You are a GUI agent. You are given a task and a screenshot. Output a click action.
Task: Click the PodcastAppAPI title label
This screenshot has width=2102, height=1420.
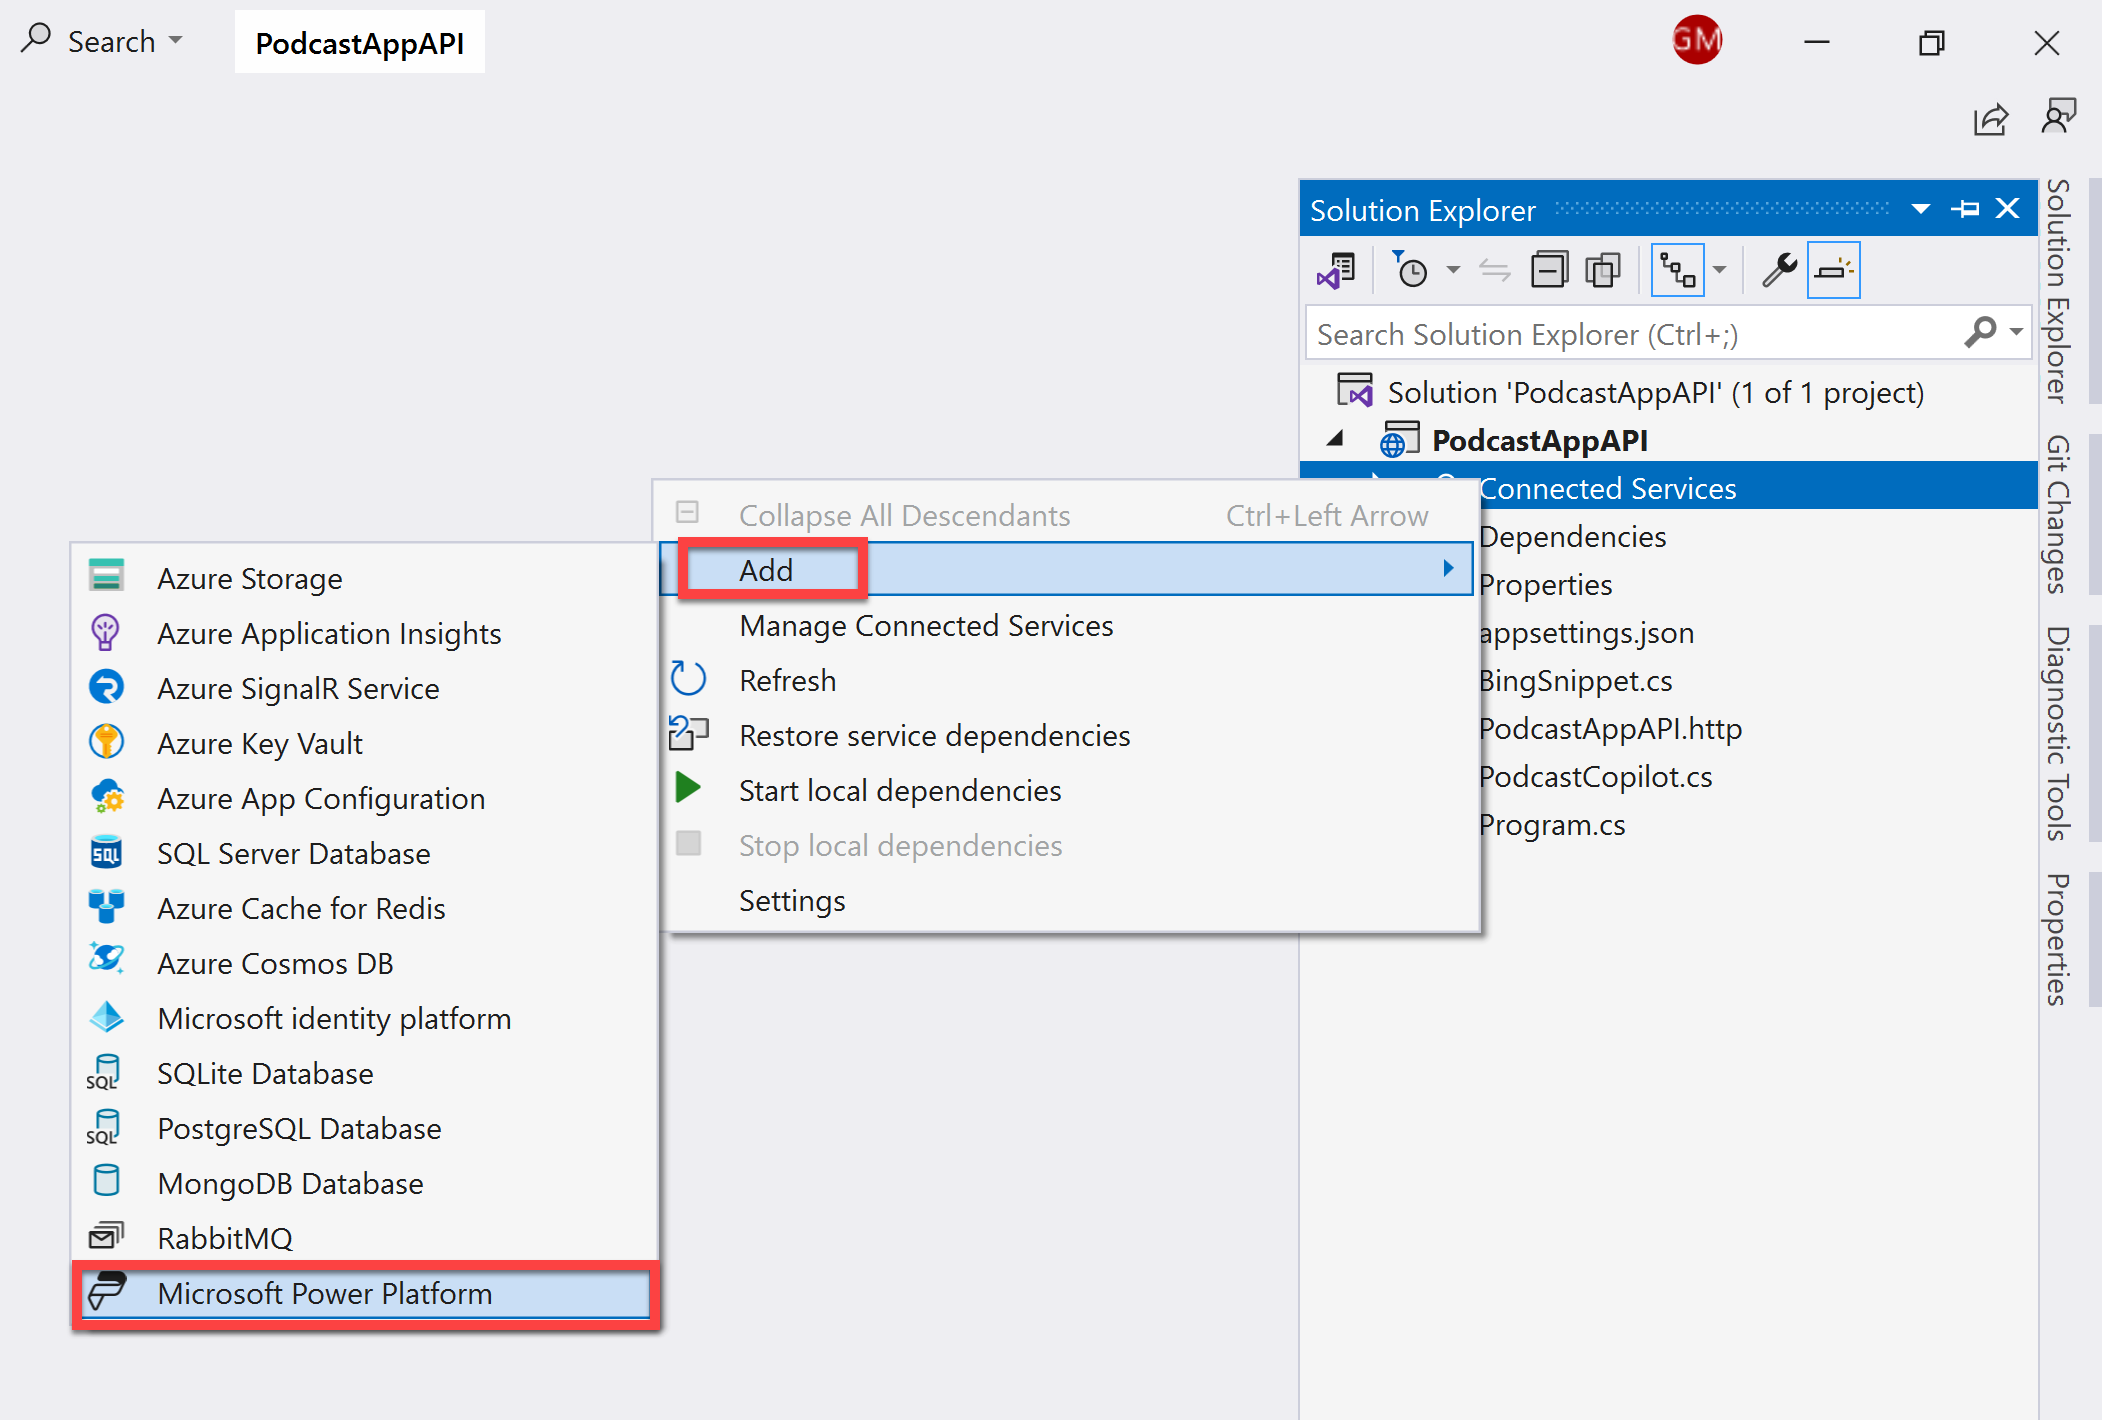(x=360, y=43)
